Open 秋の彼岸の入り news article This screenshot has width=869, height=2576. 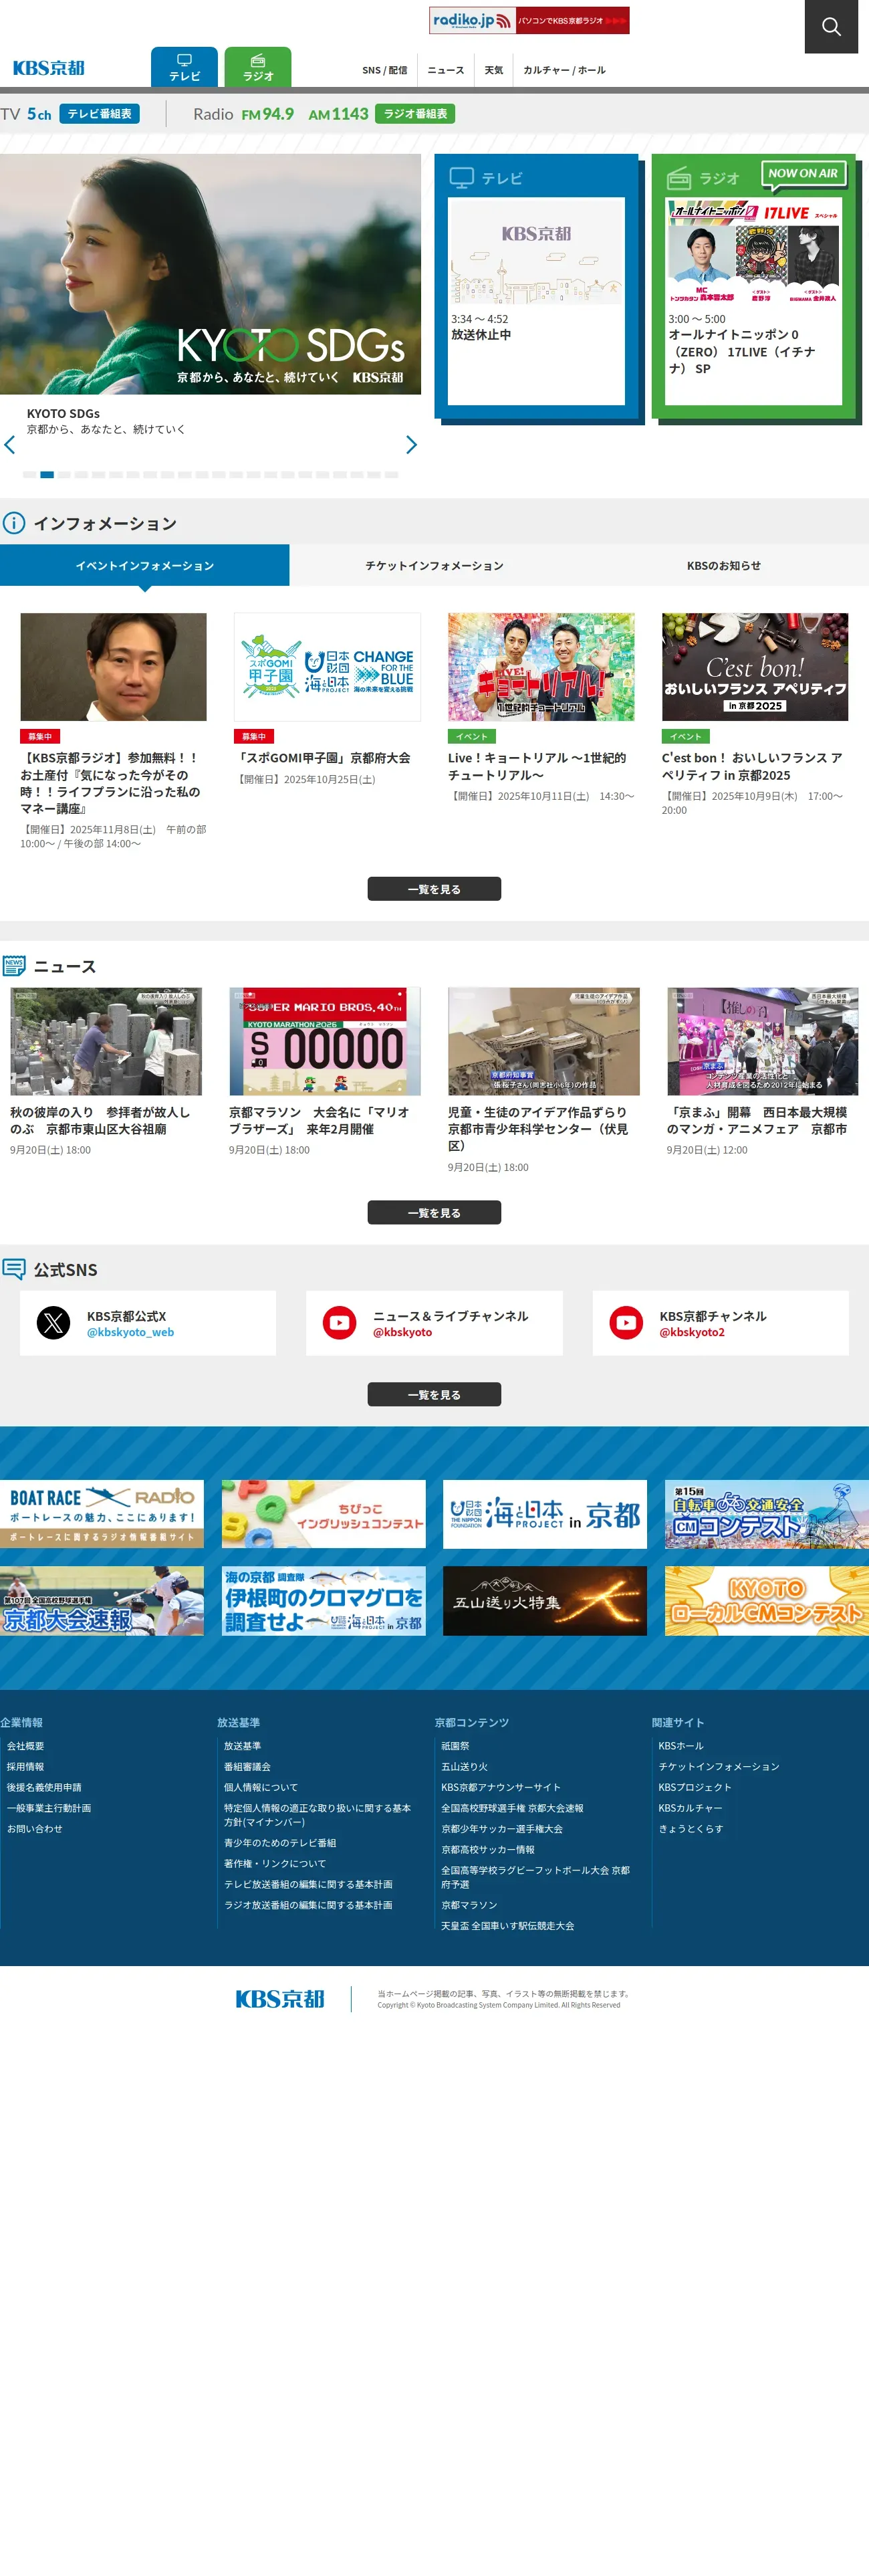(x=106, y=1072)
